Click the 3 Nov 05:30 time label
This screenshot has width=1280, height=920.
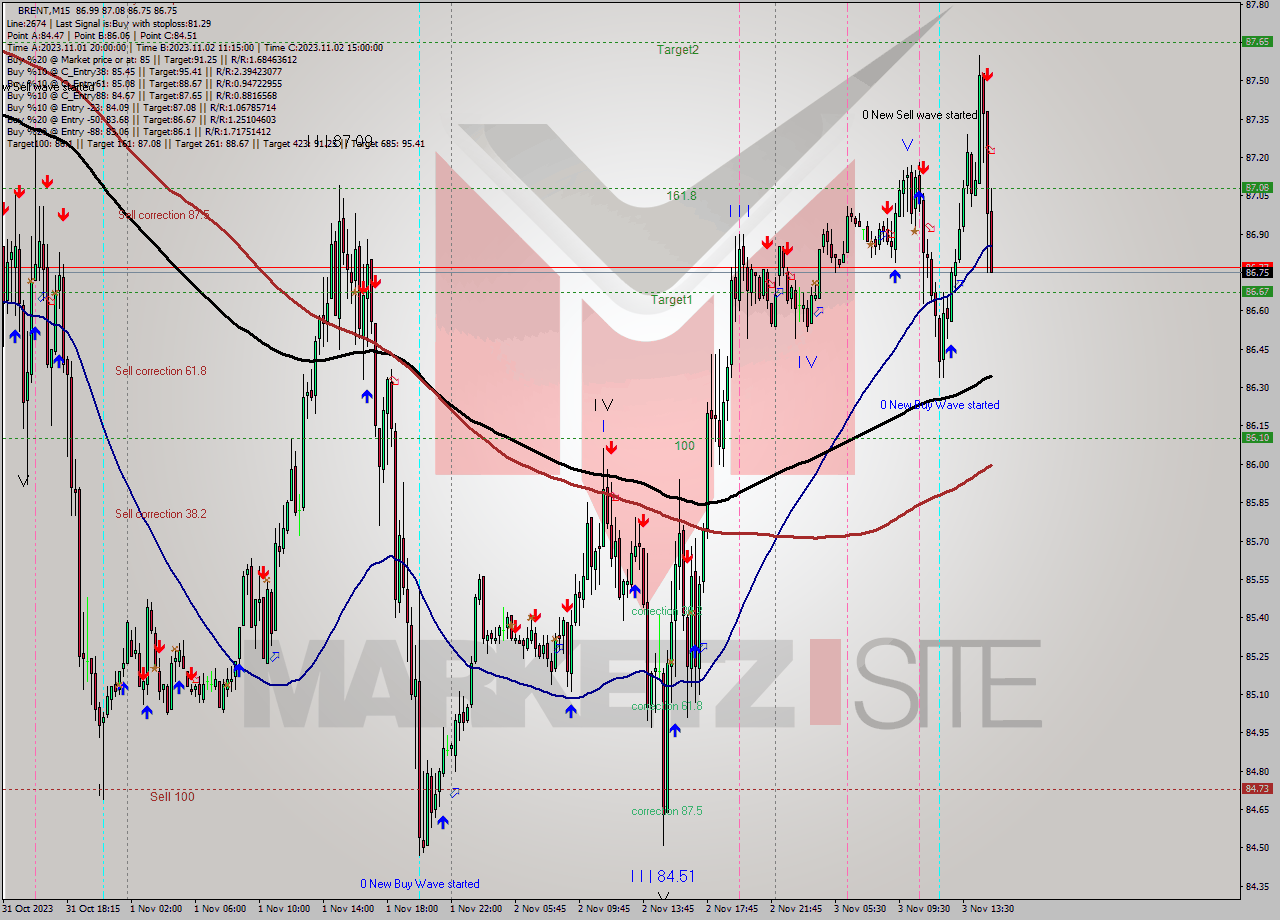coord(860,909)
